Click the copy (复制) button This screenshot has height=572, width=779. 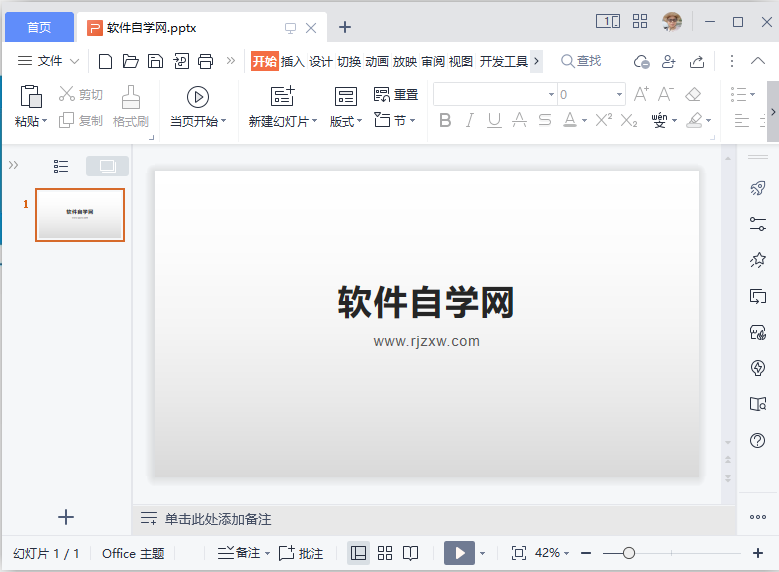click(80, 120)
